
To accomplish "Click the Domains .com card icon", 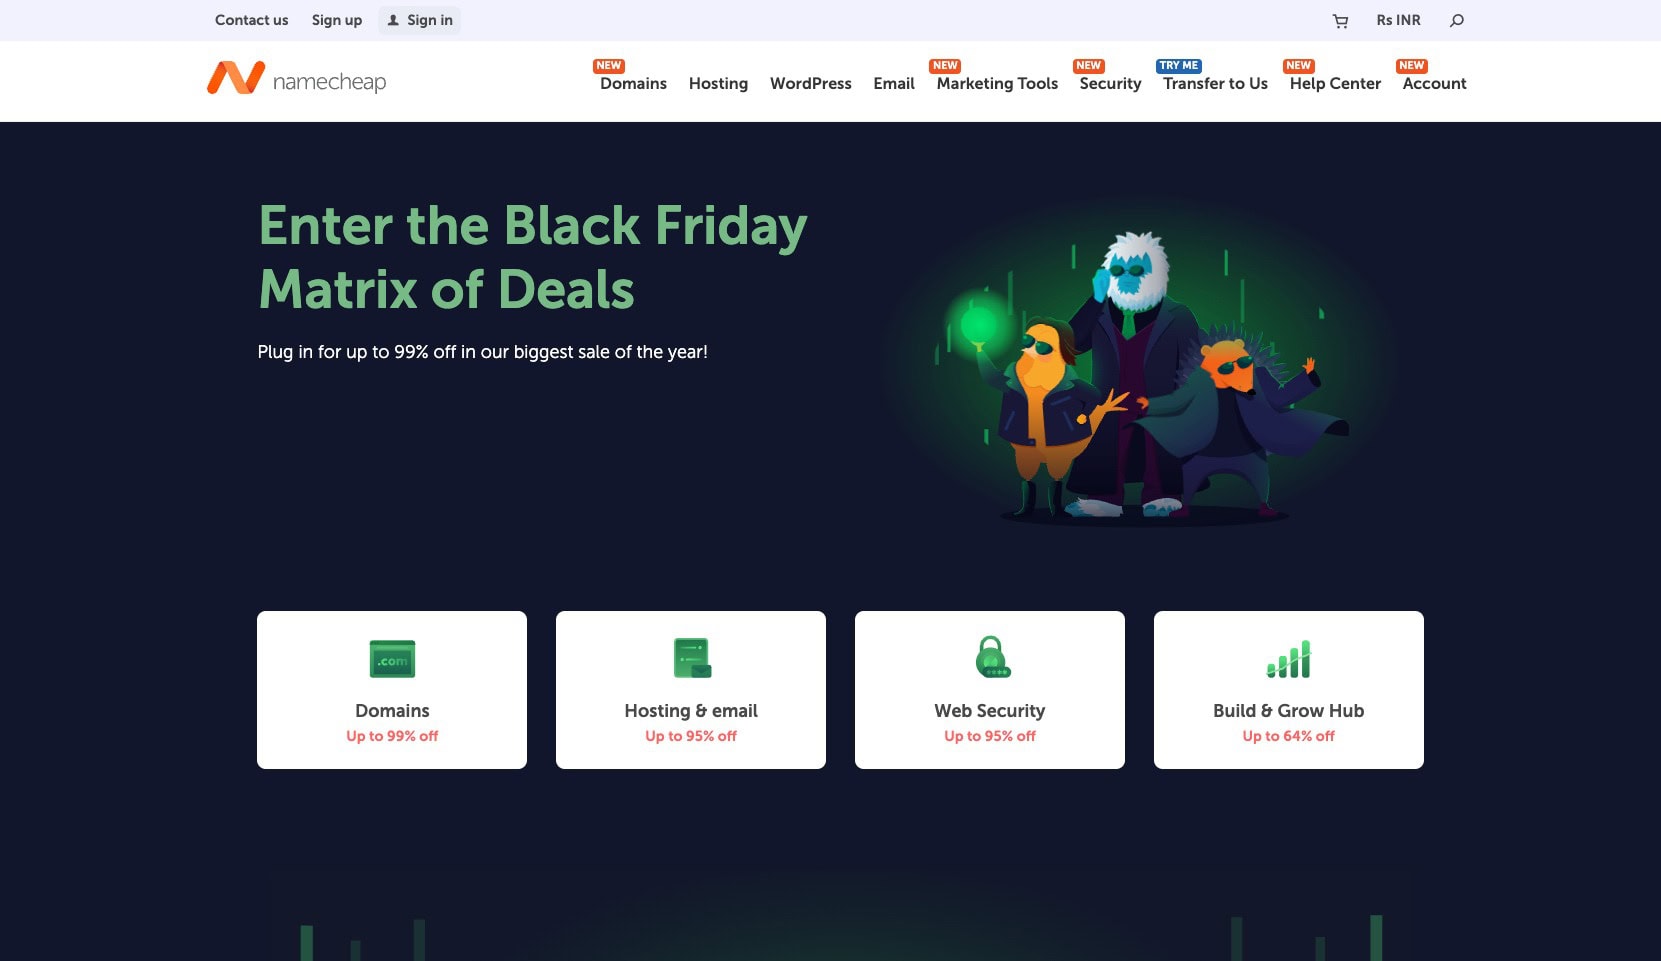I will [x=392, y=659].
